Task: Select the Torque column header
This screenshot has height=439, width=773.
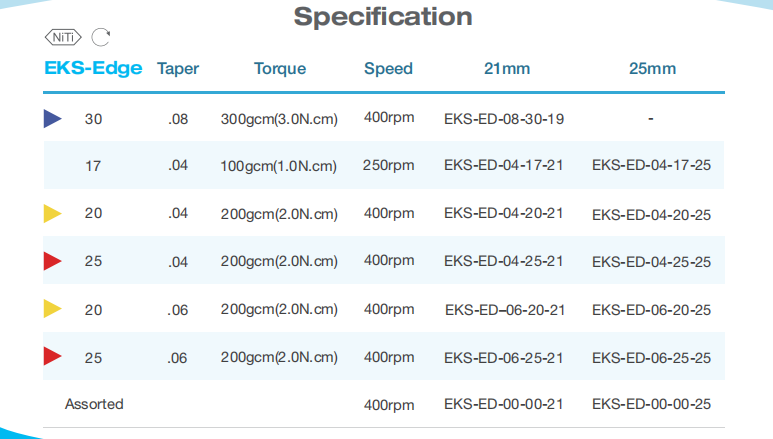Action: click(280, 69)
